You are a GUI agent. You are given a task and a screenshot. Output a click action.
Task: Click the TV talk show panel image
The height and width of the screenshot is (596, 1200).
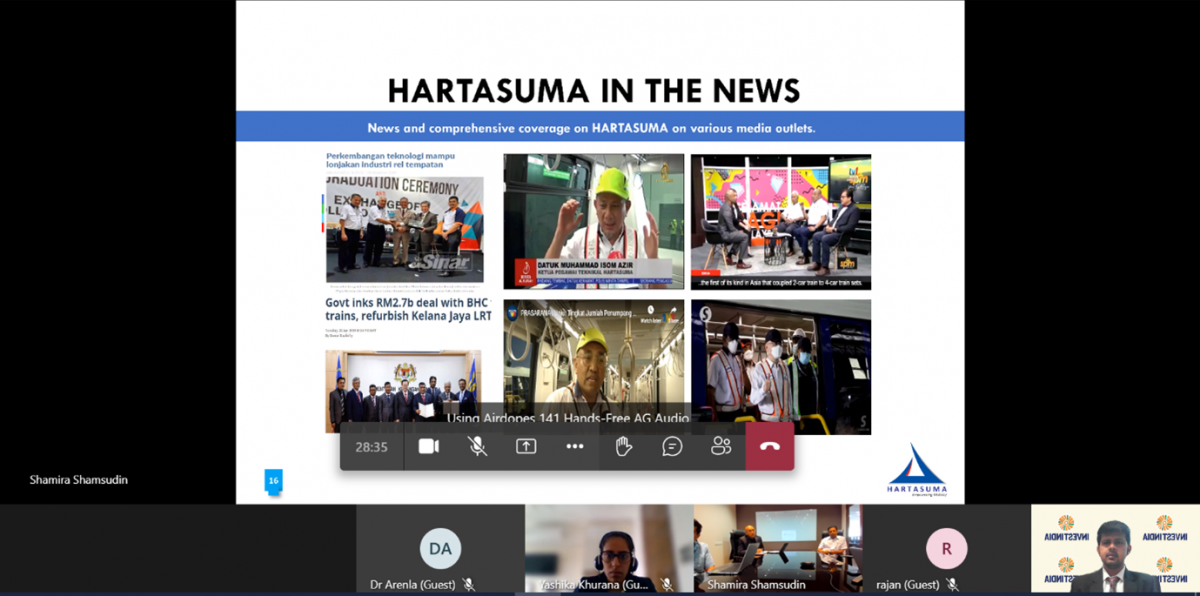(x=781, y=221)
